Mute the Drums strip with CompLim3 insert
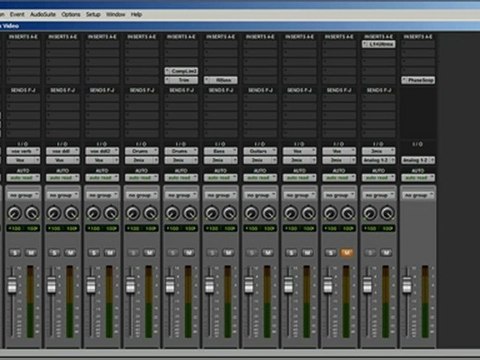Screen dimensions: 480x360 click(189, 253)
